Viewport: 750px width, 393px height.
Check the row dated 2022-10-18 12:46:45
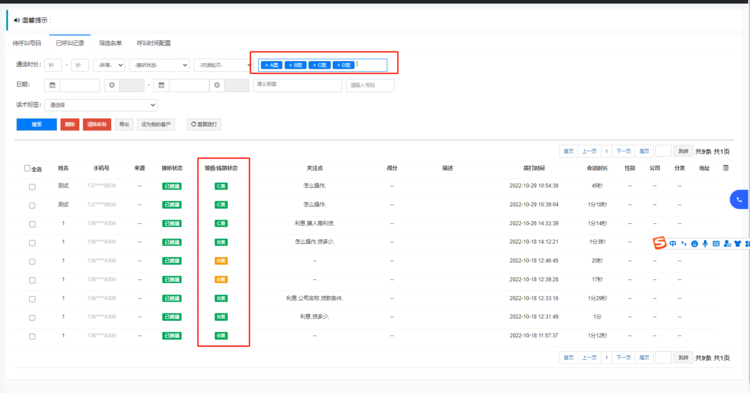click(x=32, y=262)
